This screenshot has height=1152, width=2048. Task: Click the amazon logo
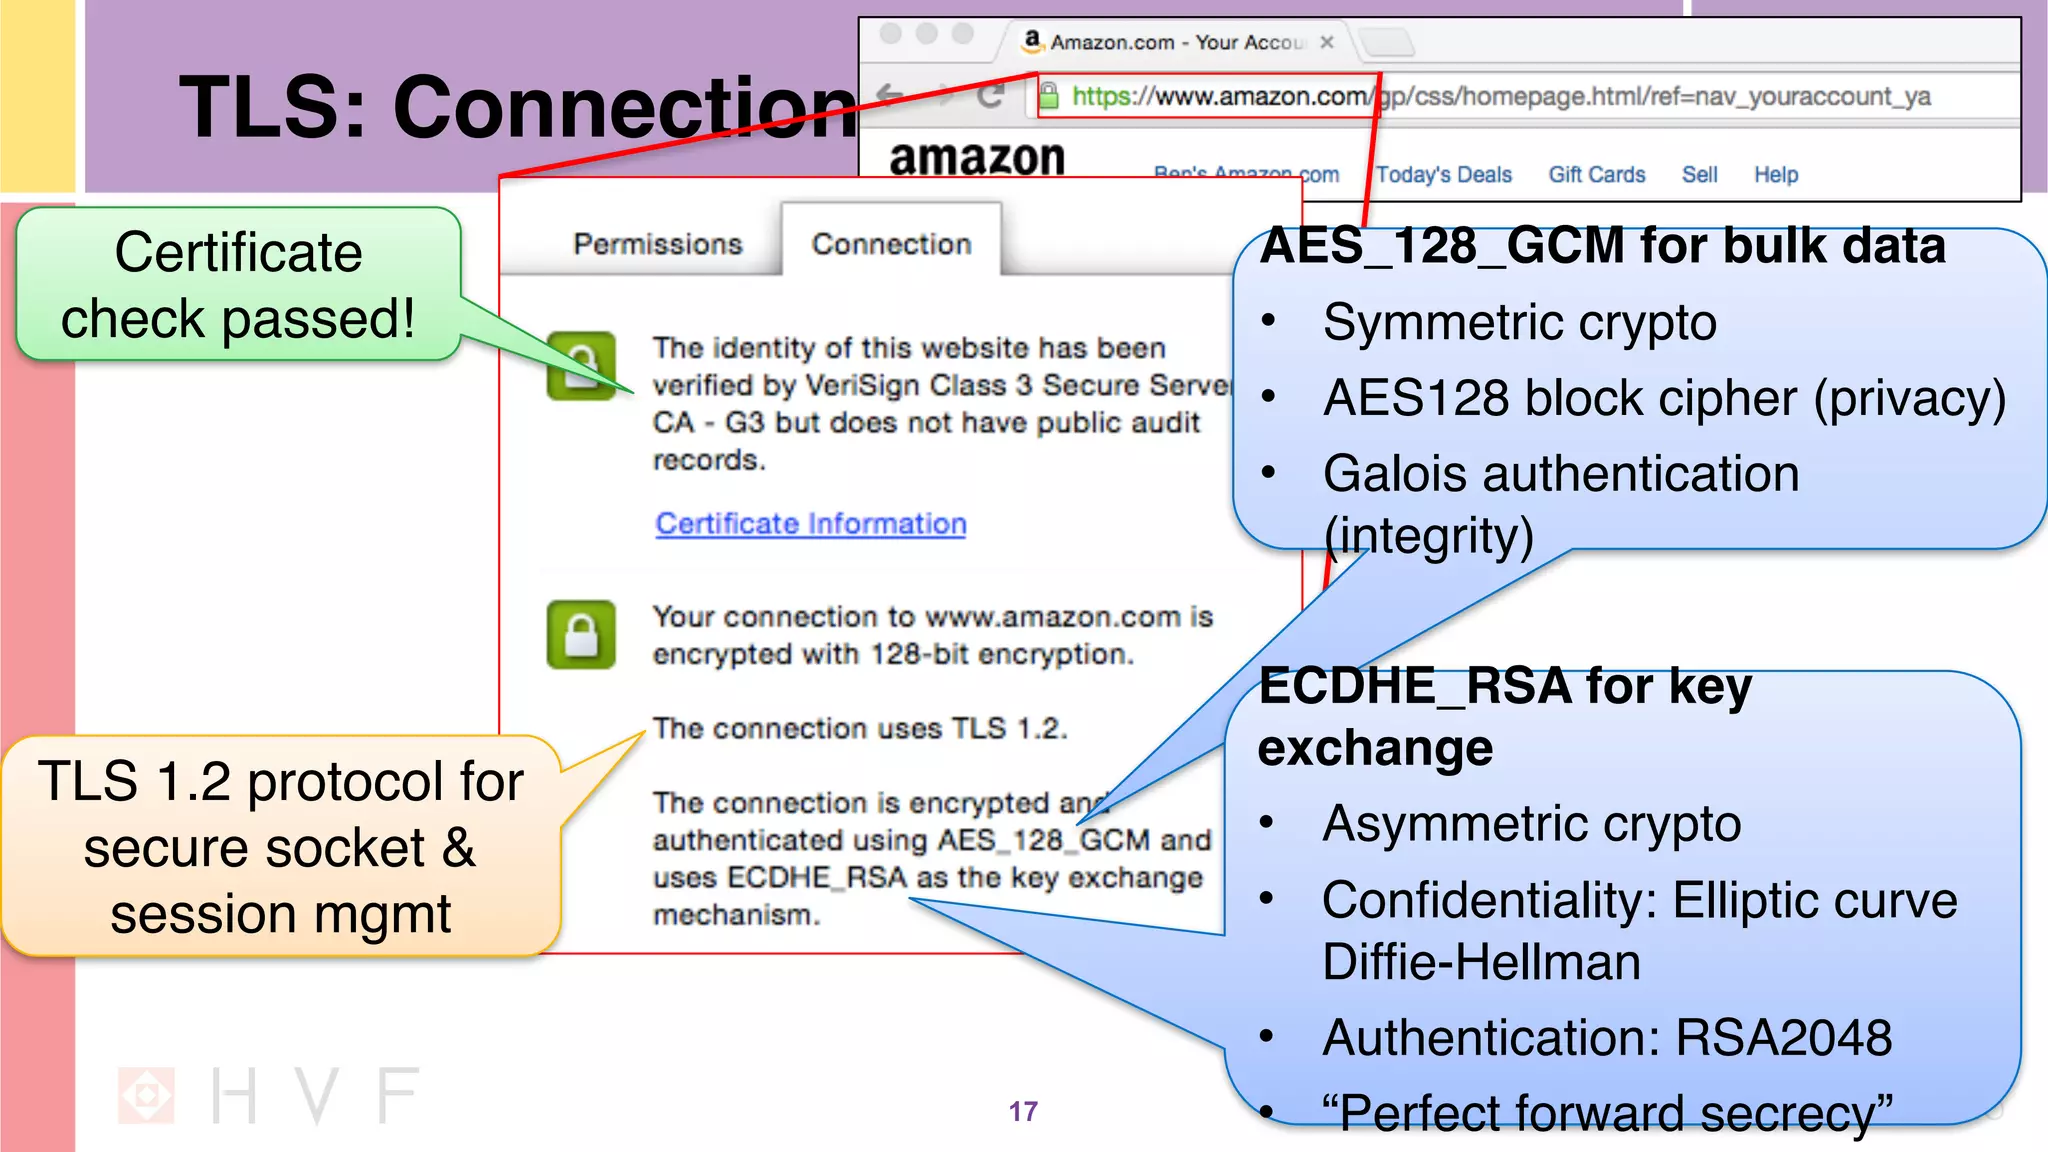[977, 158]
